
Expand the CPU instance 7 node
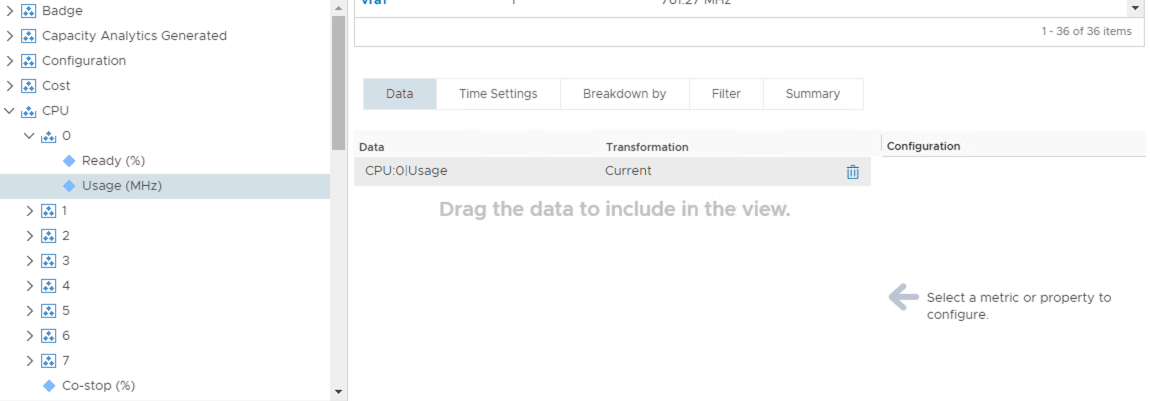[29, 361]
